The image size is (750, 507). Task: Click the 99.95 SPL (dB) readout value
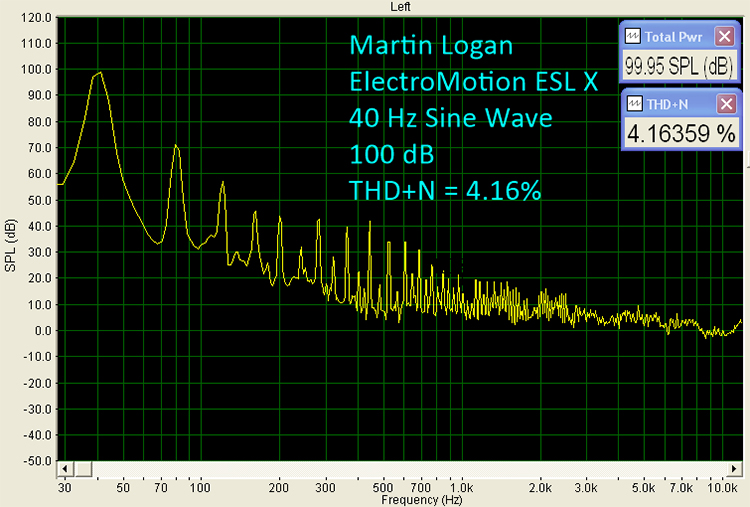pyautogui.click(x=680, y=65)
